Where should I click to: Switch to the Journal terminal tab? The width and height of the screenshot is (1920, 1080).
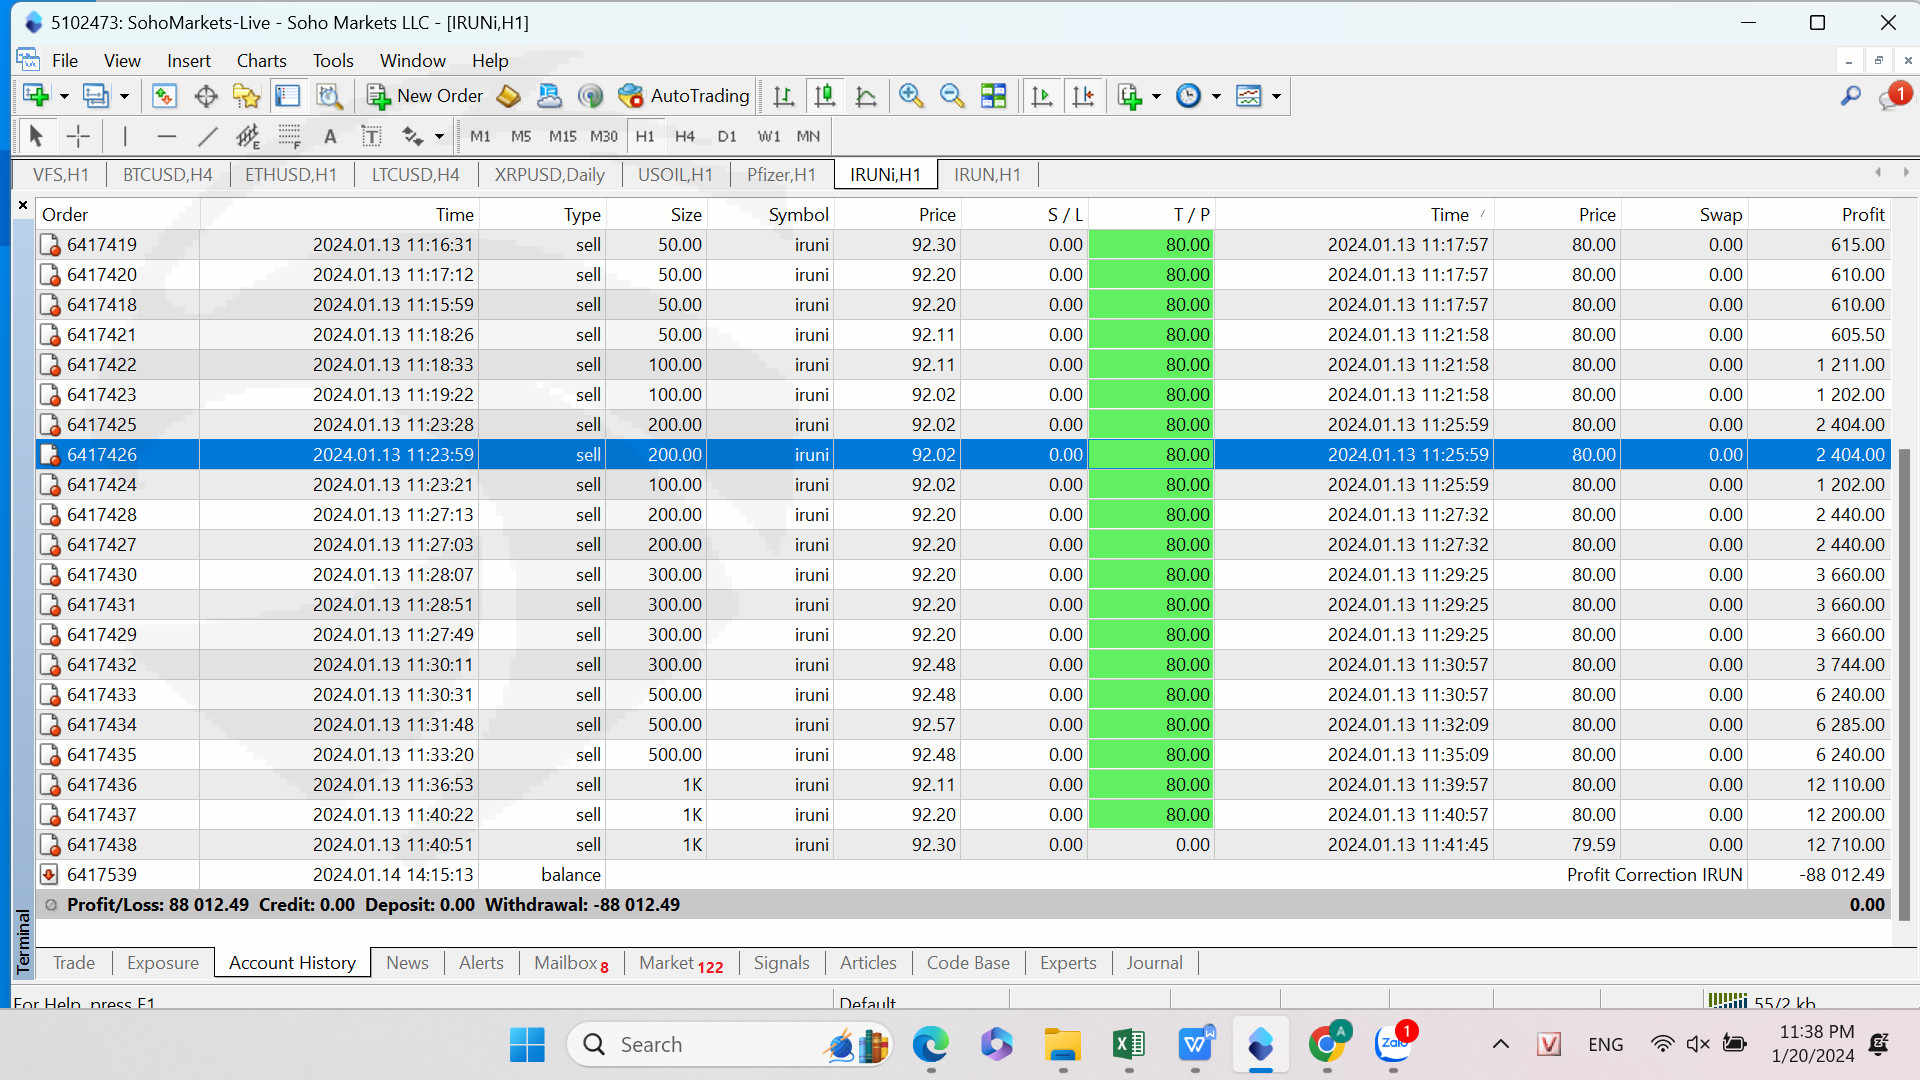(1153, 963)
